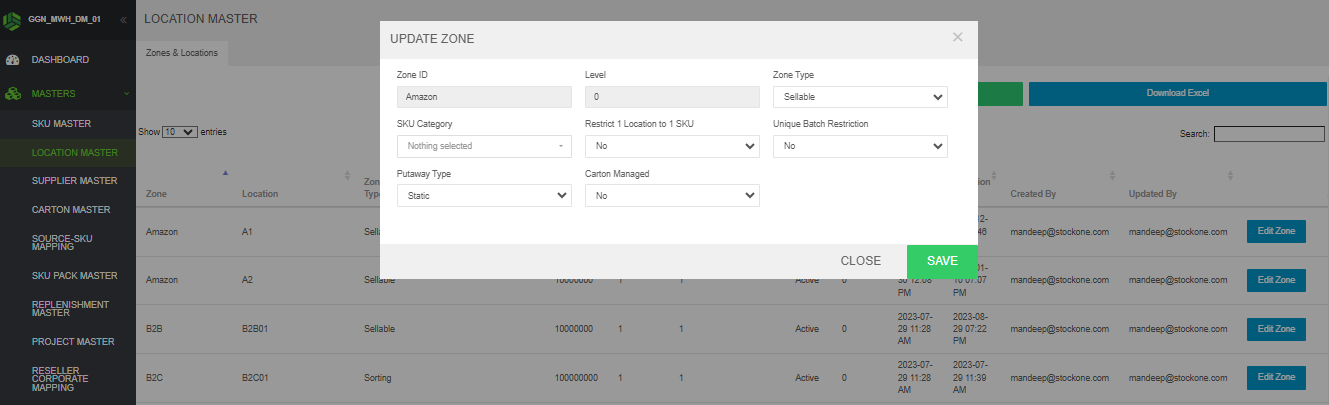Viewport: 1329px width, 405px height.
Task: Sort table by Zone column arrow
Action: 225,173
